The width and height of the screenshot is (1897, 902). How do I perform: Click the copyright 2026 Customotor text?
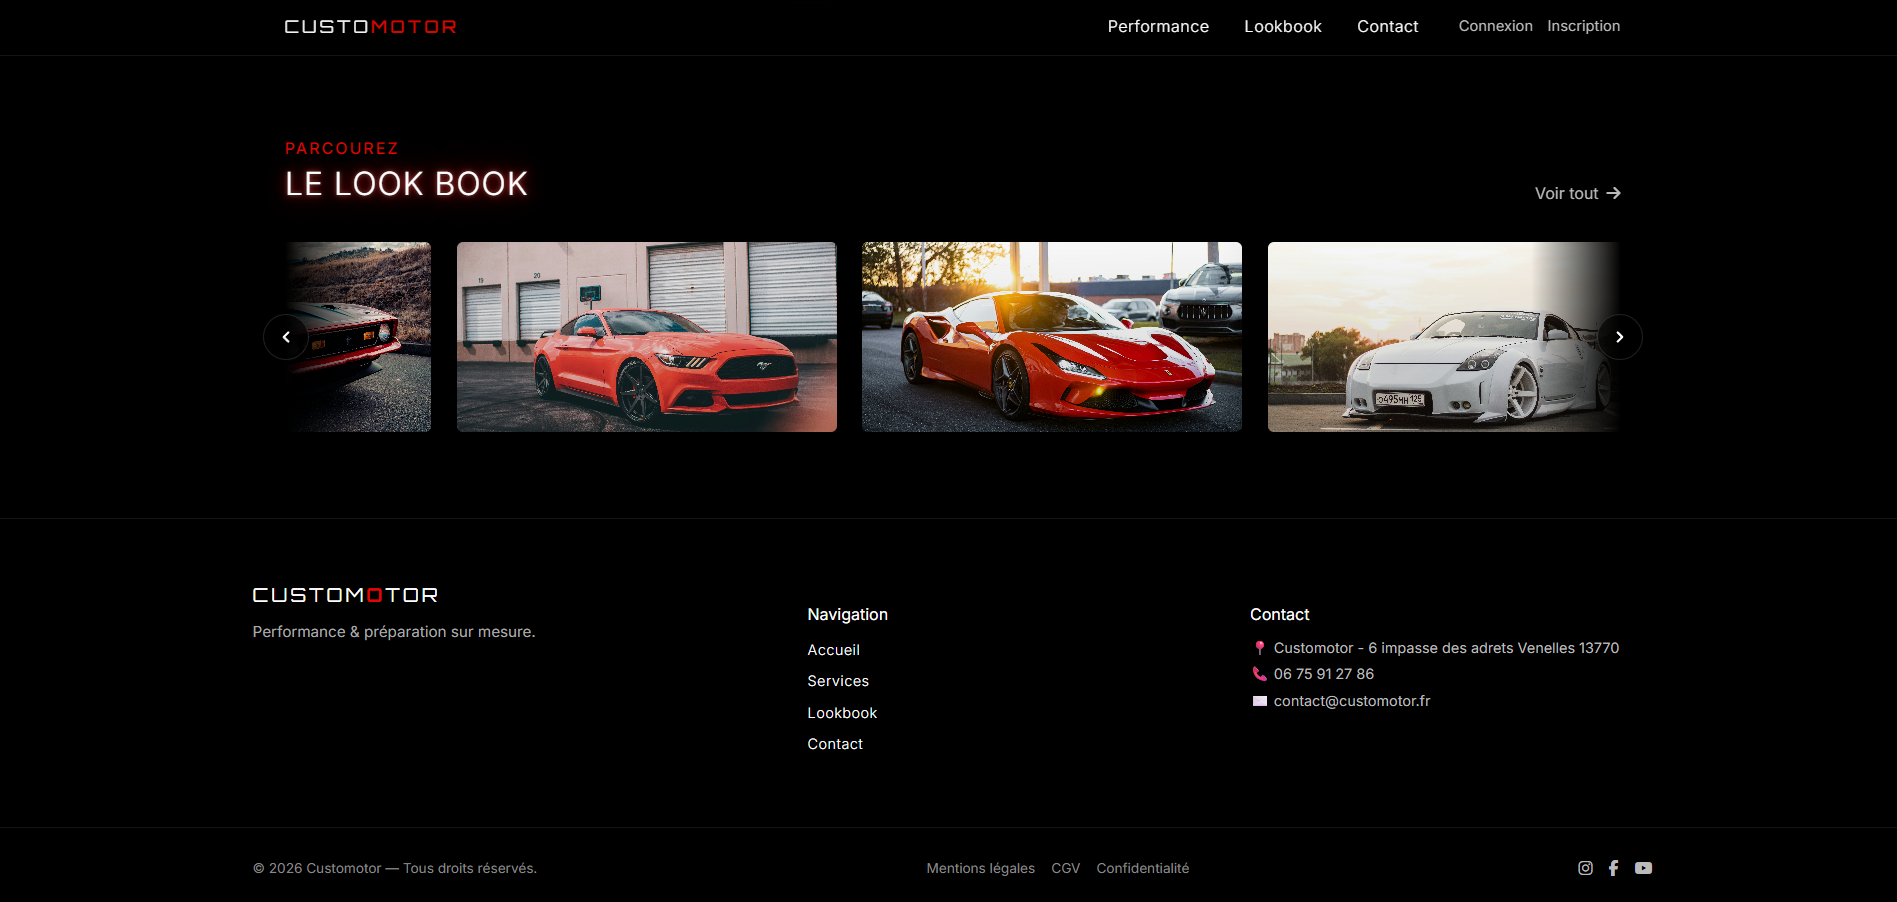[395, 868]
